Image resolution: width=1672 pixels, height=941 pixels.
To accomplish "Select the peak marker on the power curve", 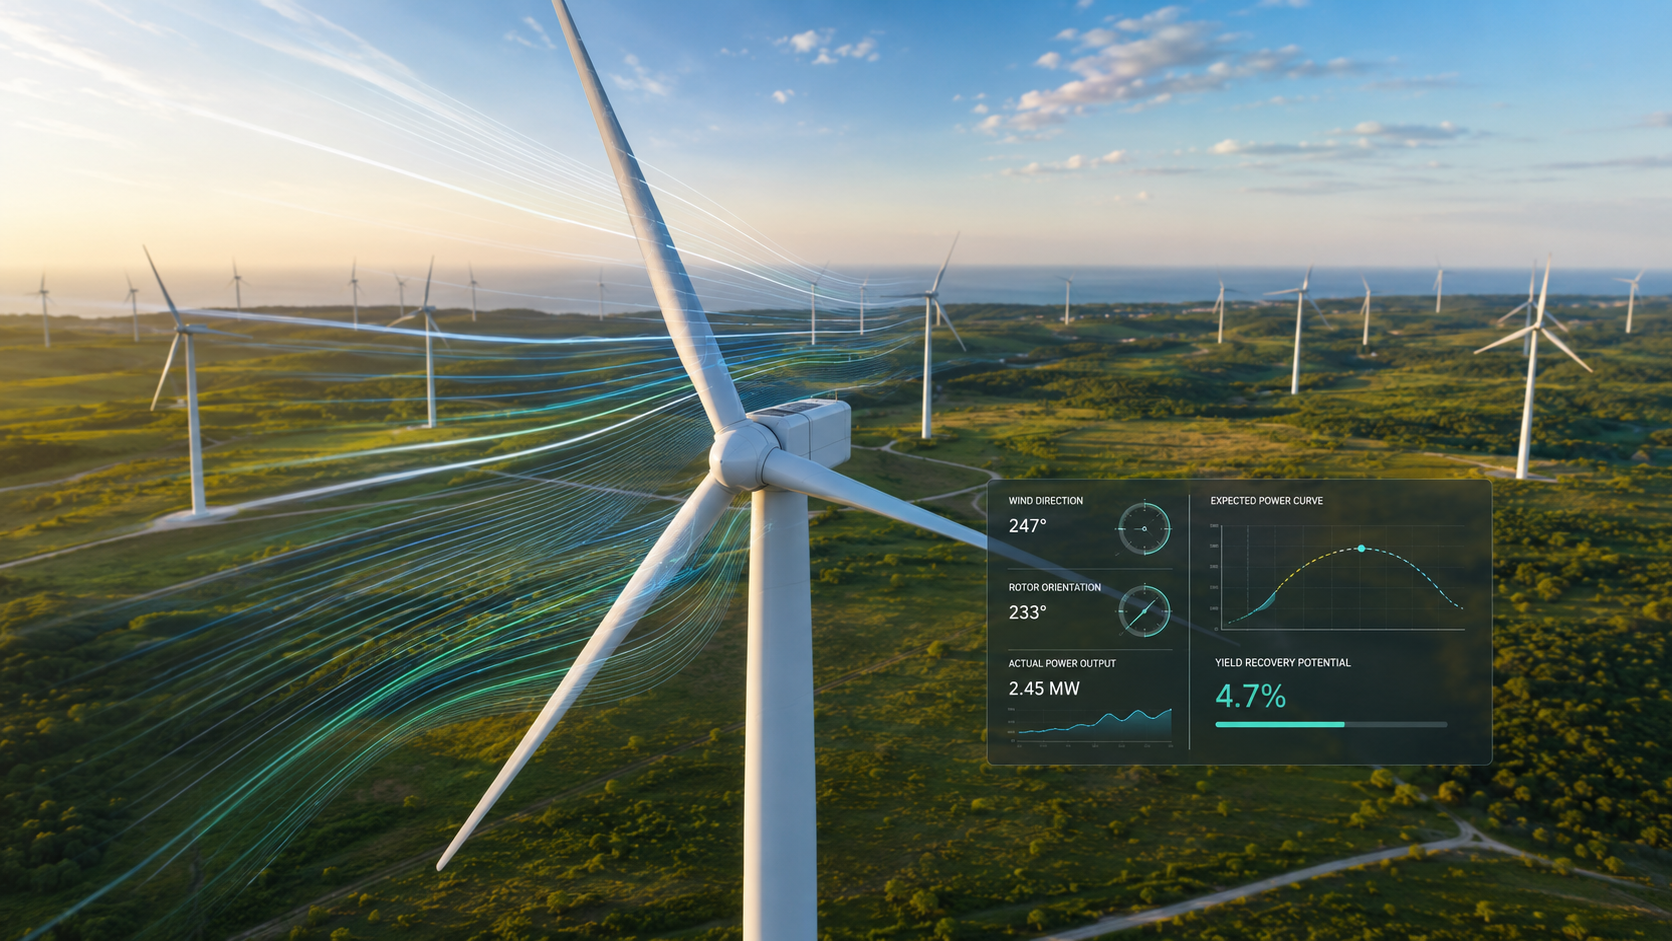I will (x=1361, y=549).
